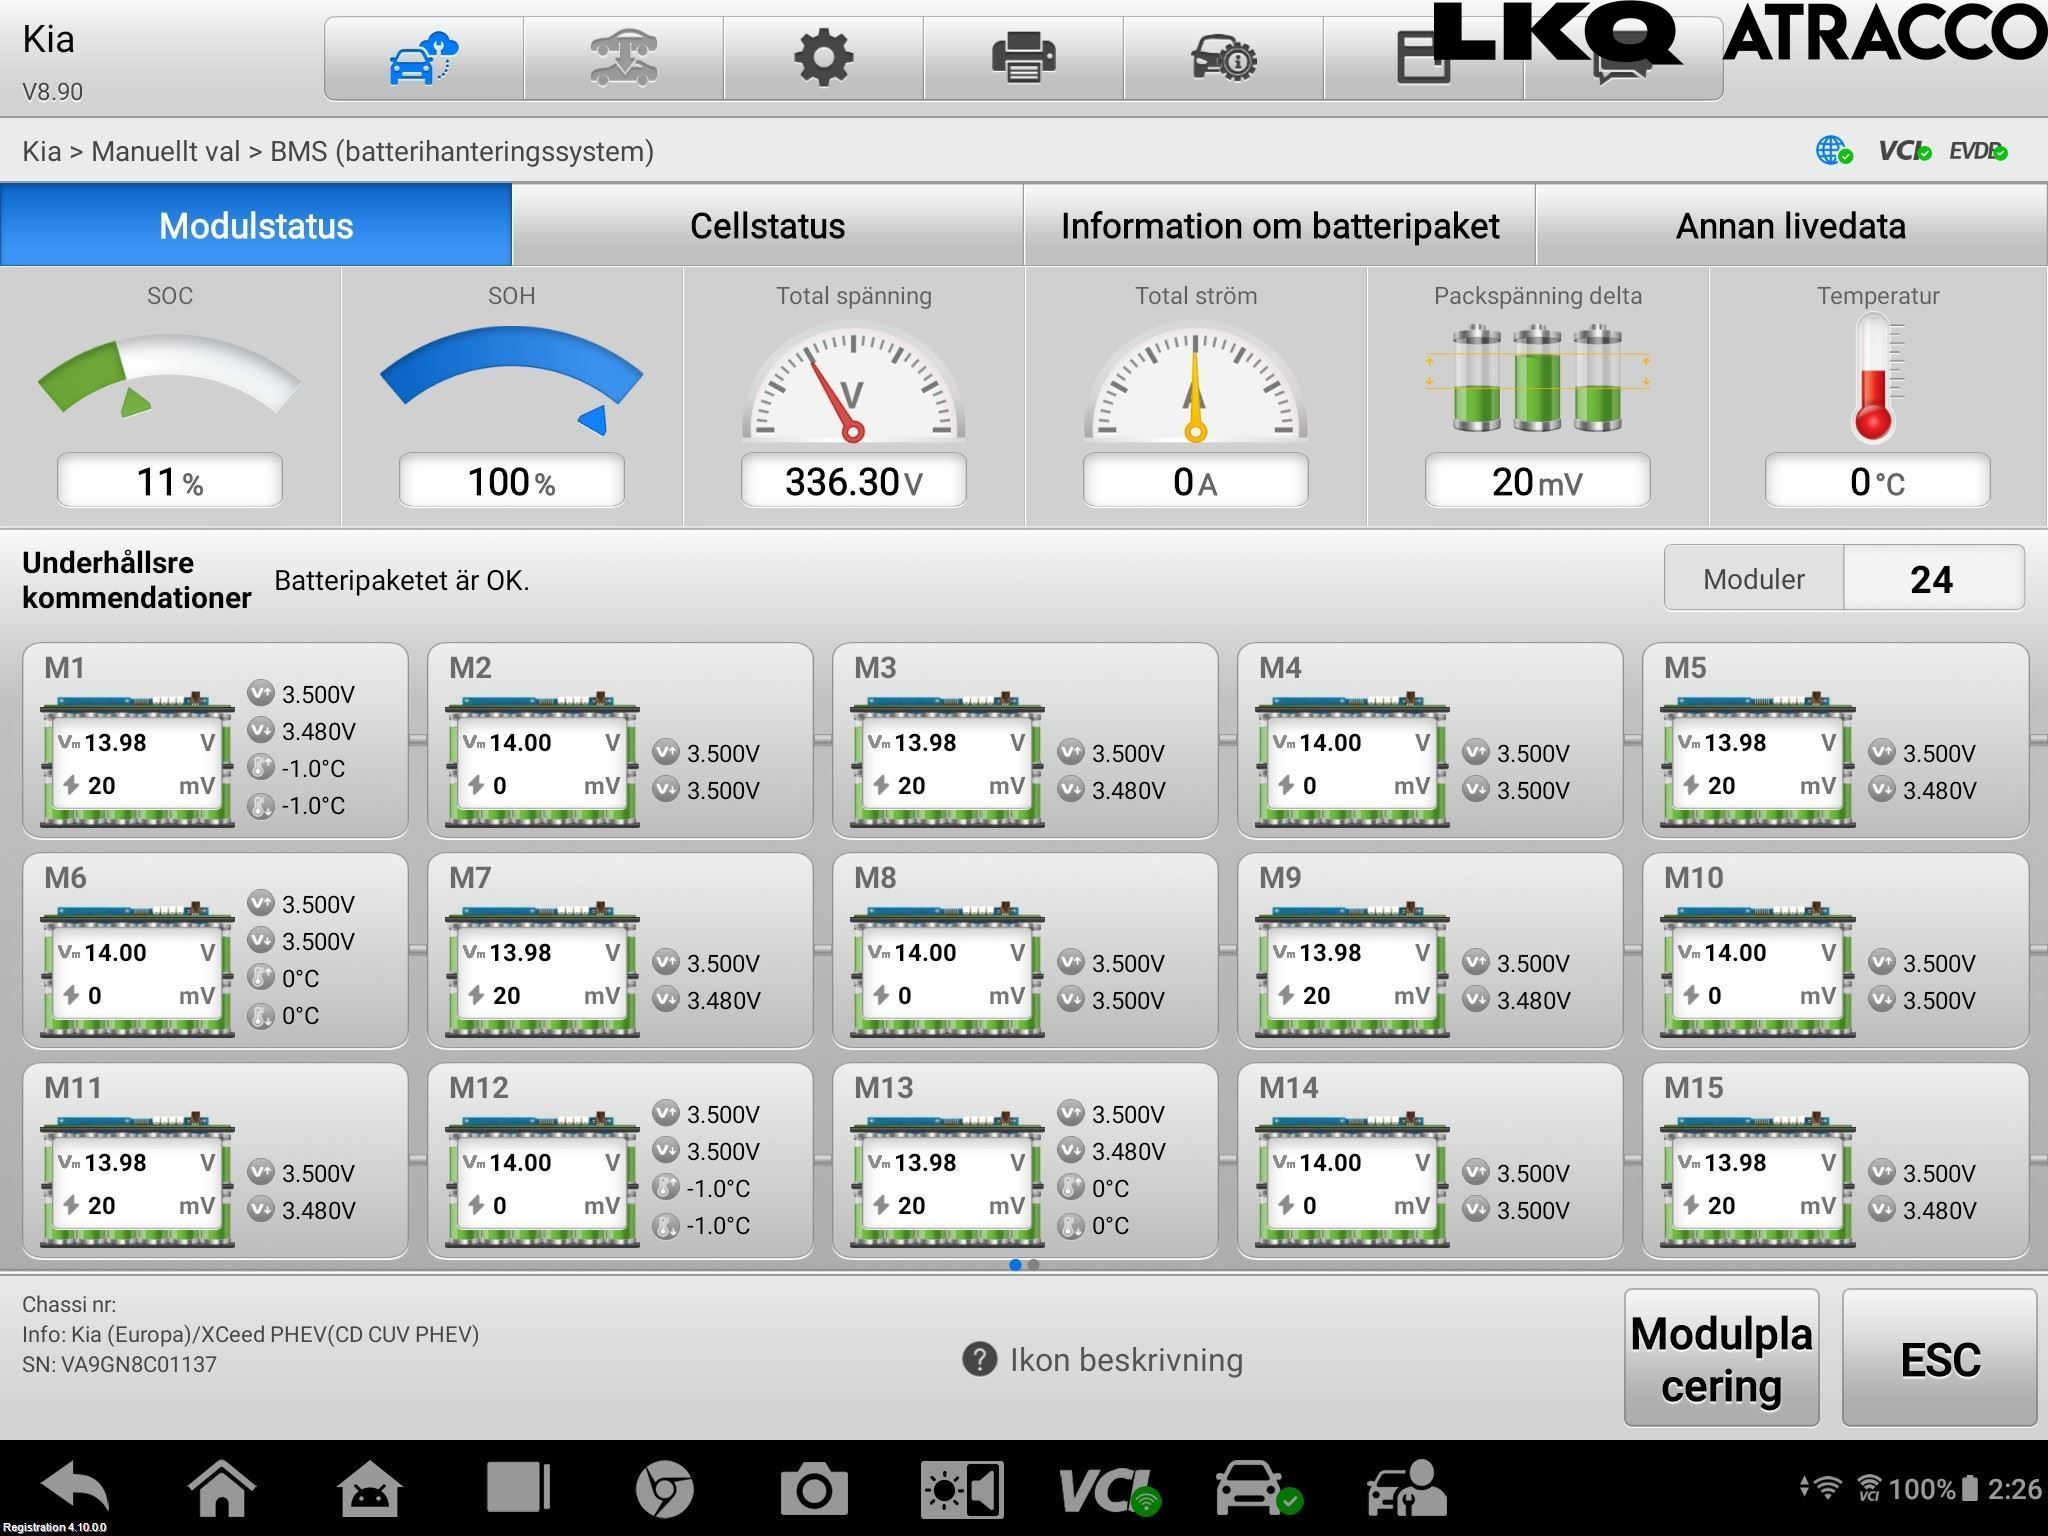The width and height of the screenshot is (2048, 1536).
Task: Click the cloud vehicle diagnostics icon
Action: point(423,58)
